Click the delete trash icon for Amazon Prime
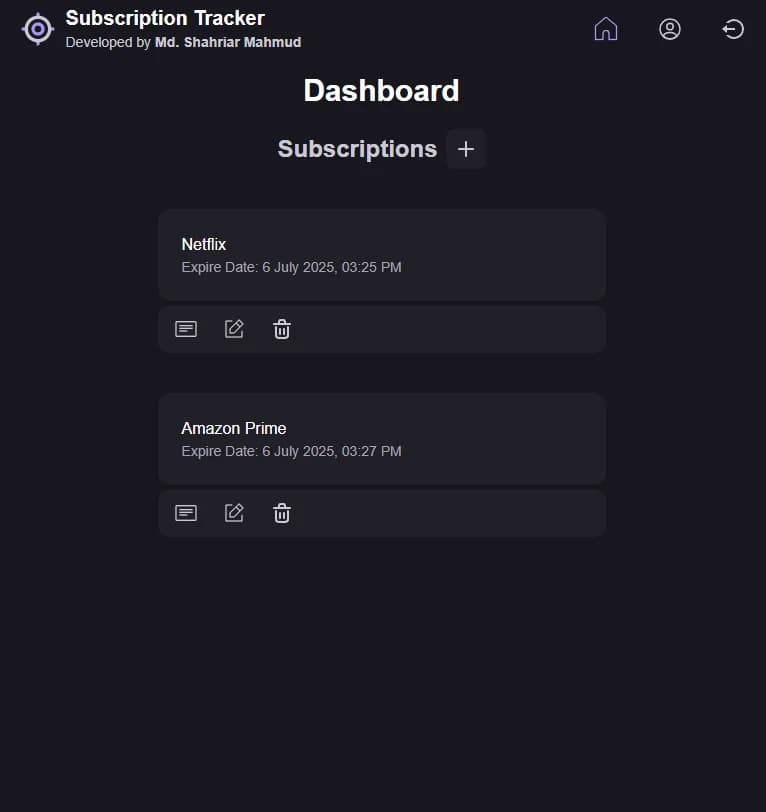The image size is (766, 812). (x=281, y=512)
